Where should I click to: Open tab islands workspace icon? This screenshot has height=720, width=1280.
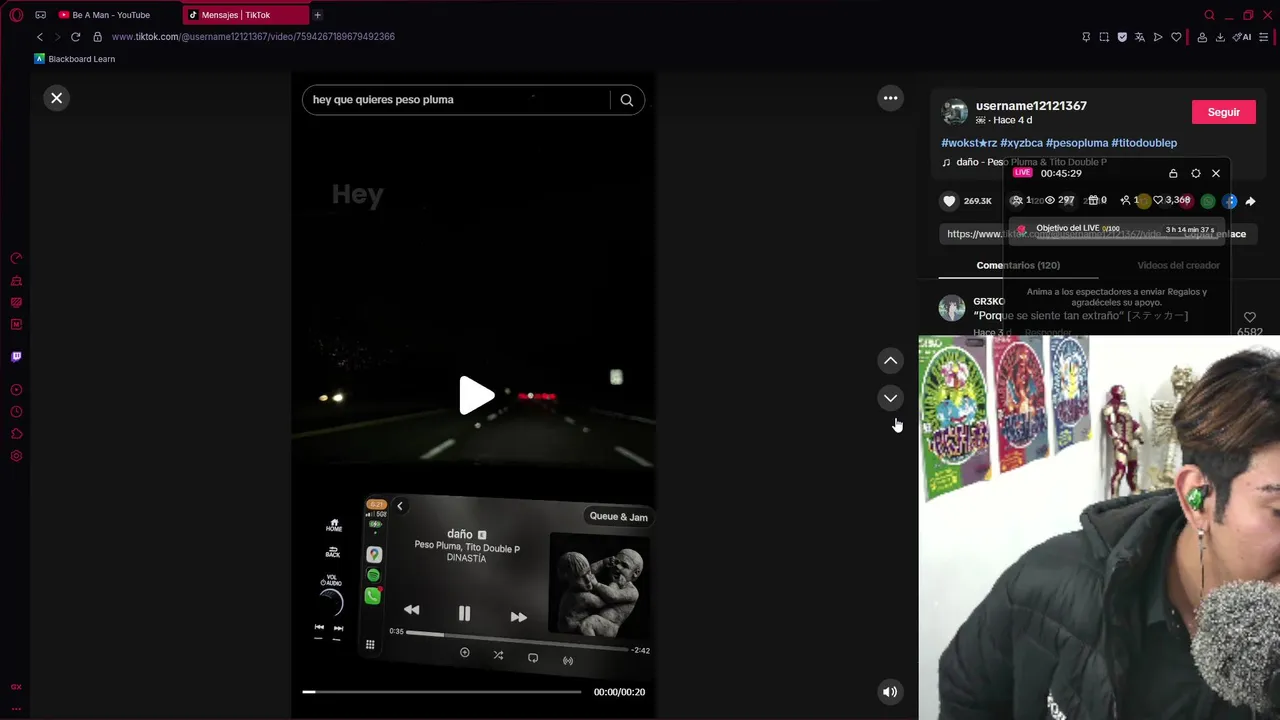40,15
